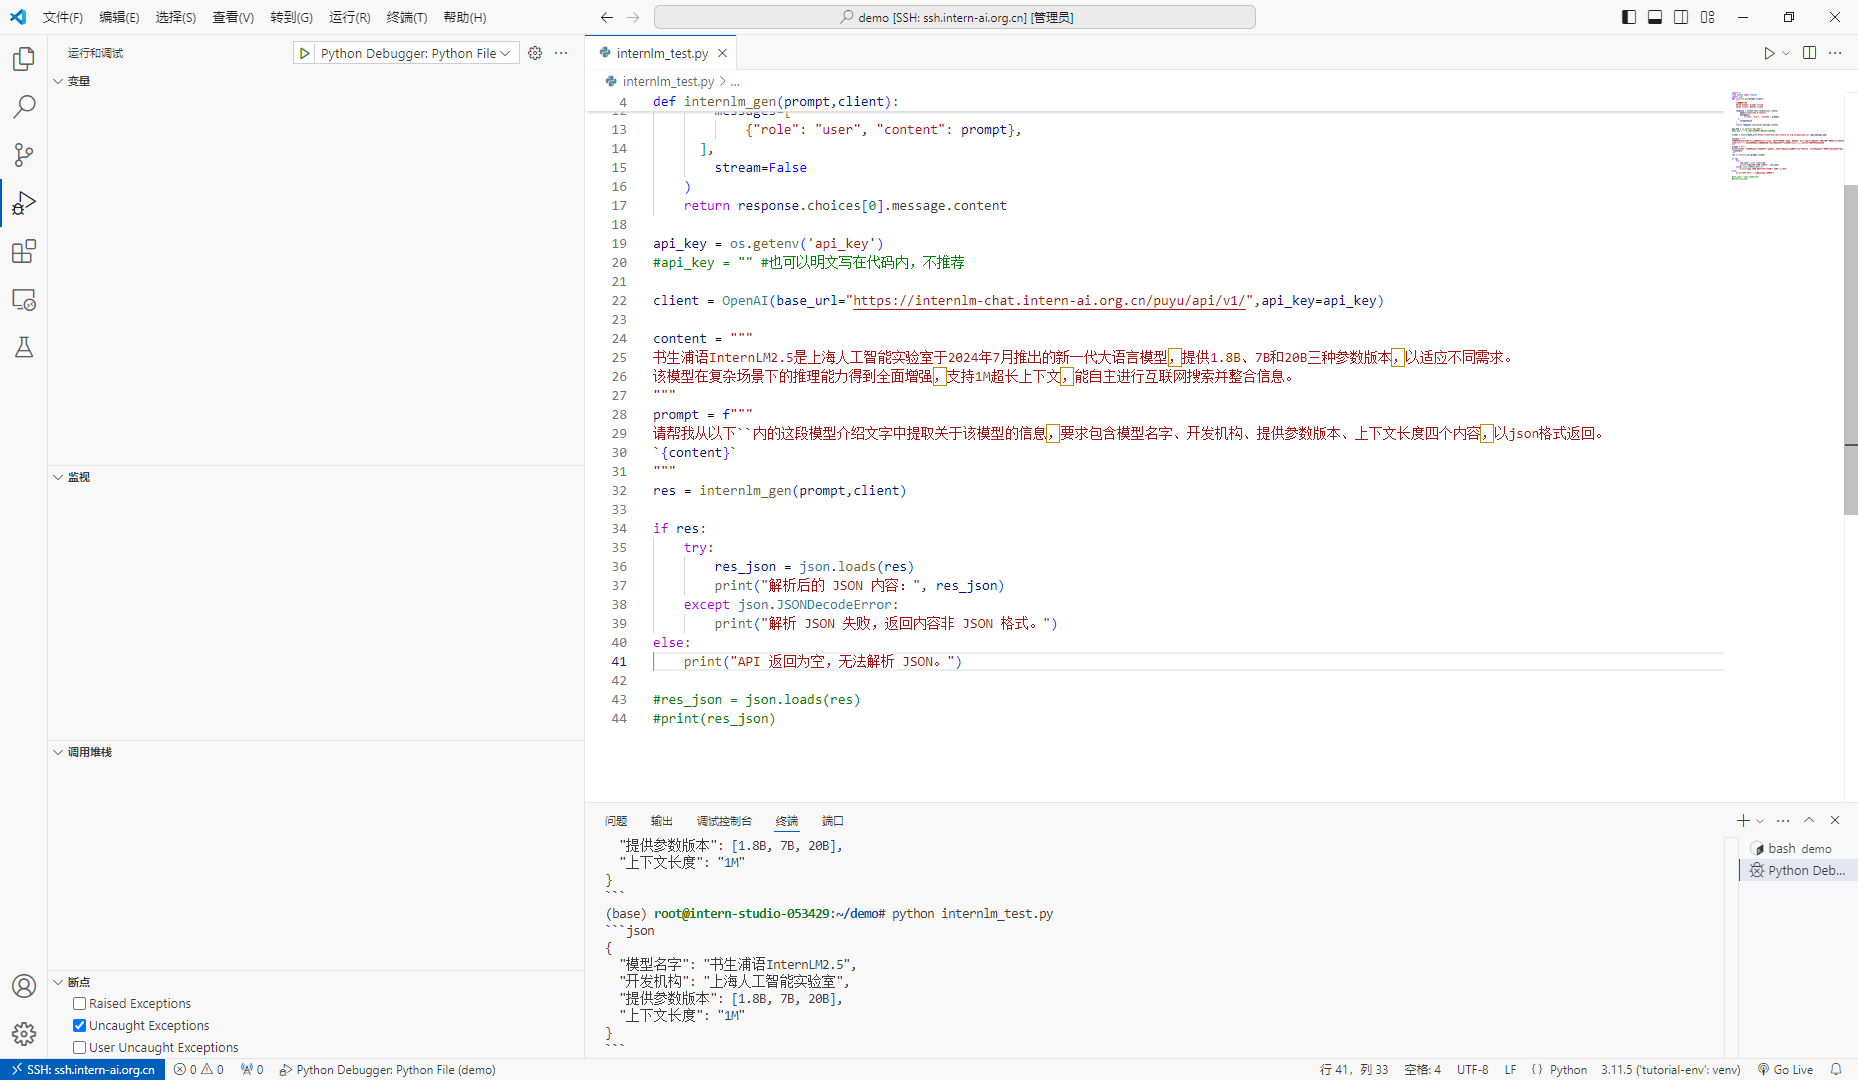Open notifications bell in status bar

coord(1836,1069)
